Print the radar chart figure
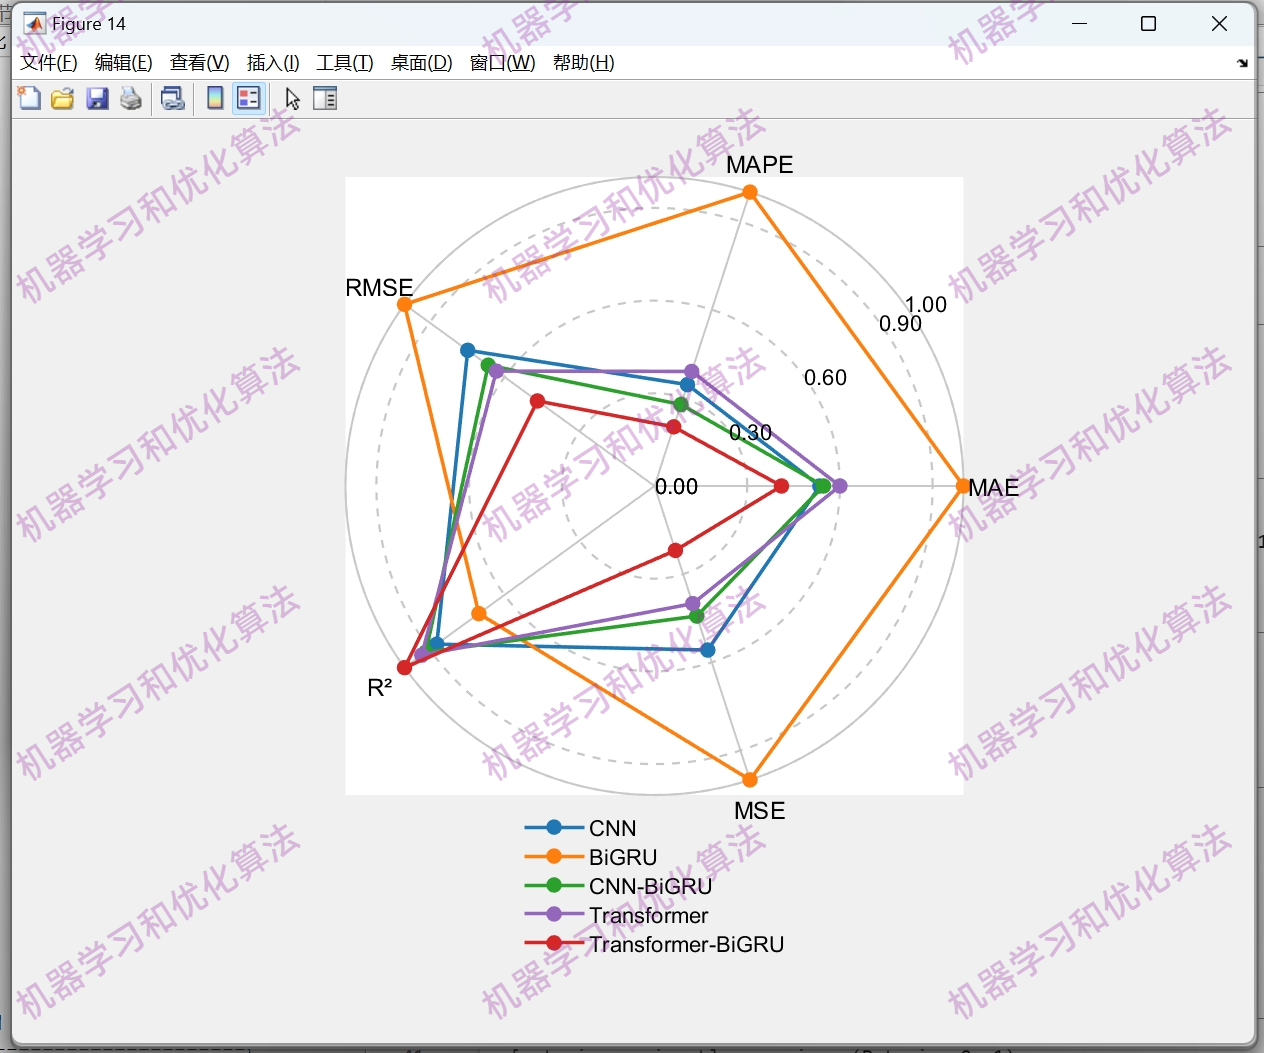 coord(130,98)
